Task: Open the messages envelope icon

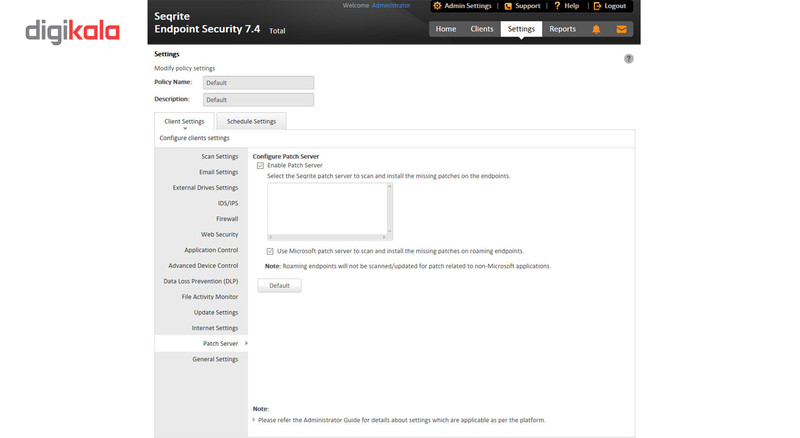Action: (x=621, y=29)
